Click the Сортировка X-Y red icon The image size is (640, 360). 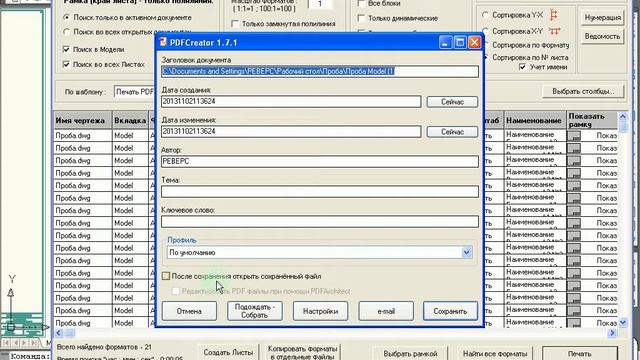(554, 31)
